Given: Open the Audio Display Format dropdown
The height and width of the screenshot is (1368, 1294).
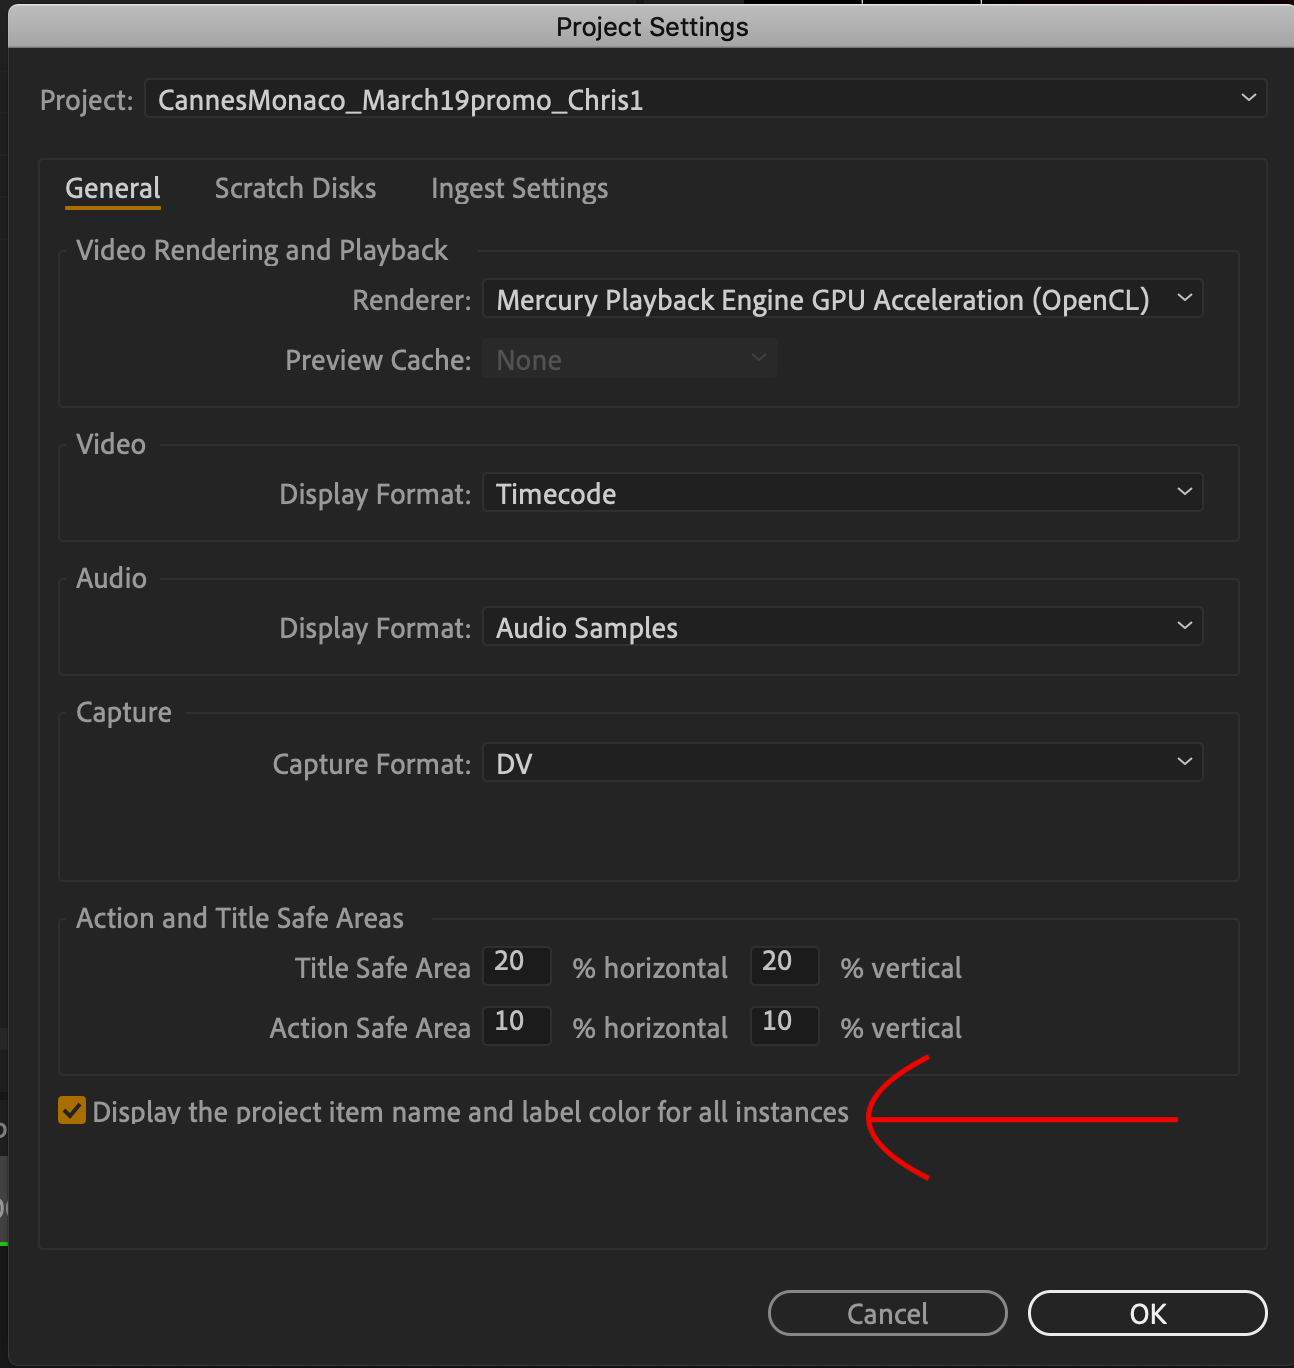Looking at the screenshot, I should click(x=843, y=627).
